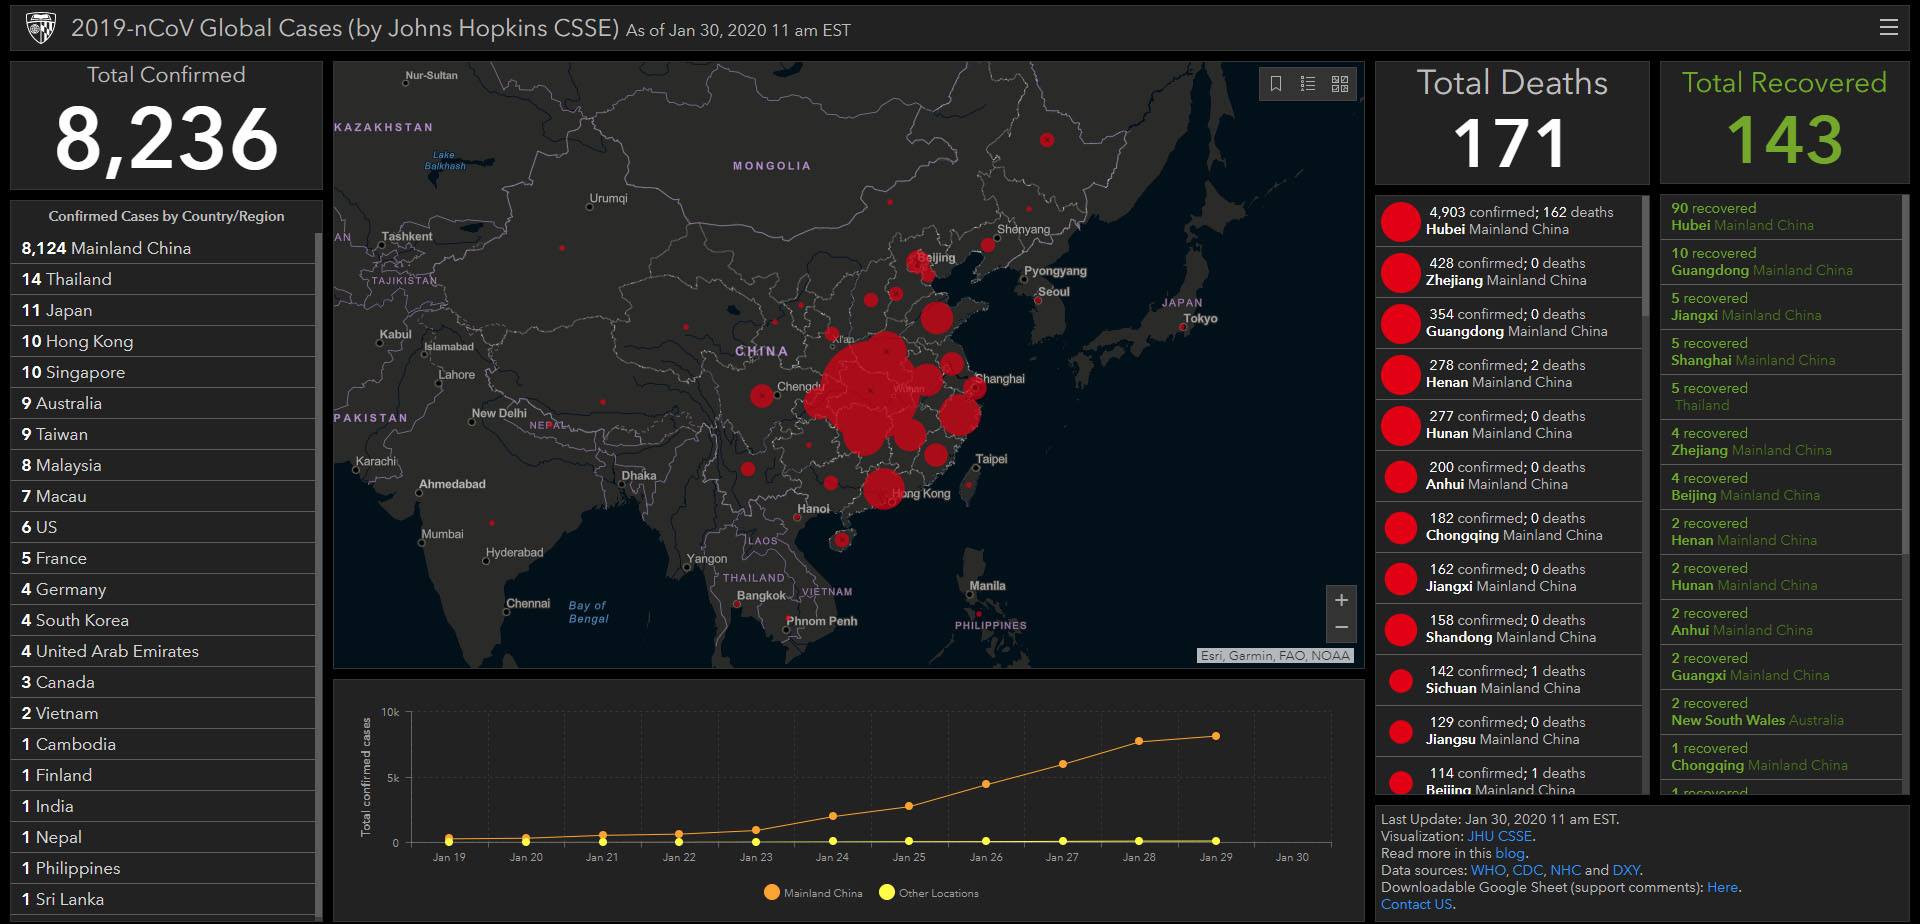Viewport: 1920px width, 924px height.
Task: Select '6 US' in country list
Action: coord(163,527)
